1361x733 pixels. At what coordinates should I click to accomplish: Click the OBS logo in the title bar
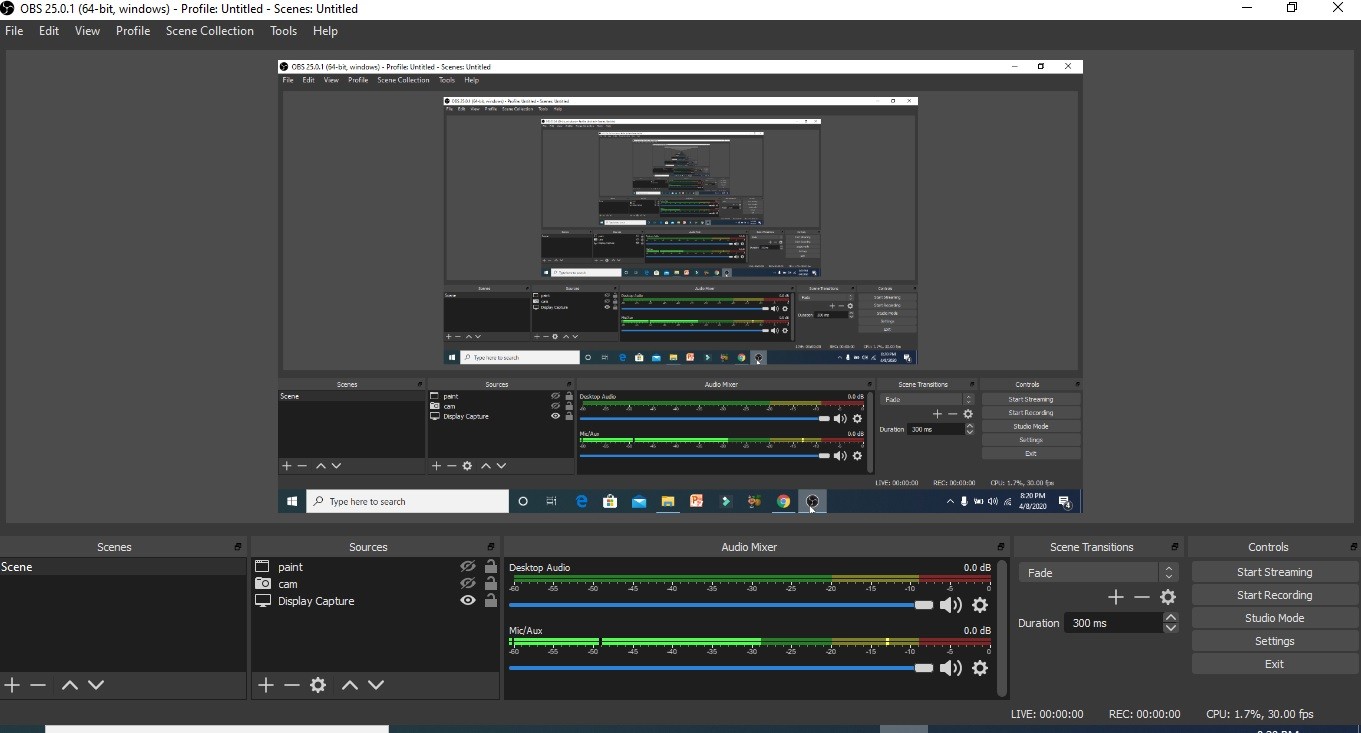click(8, 8)
